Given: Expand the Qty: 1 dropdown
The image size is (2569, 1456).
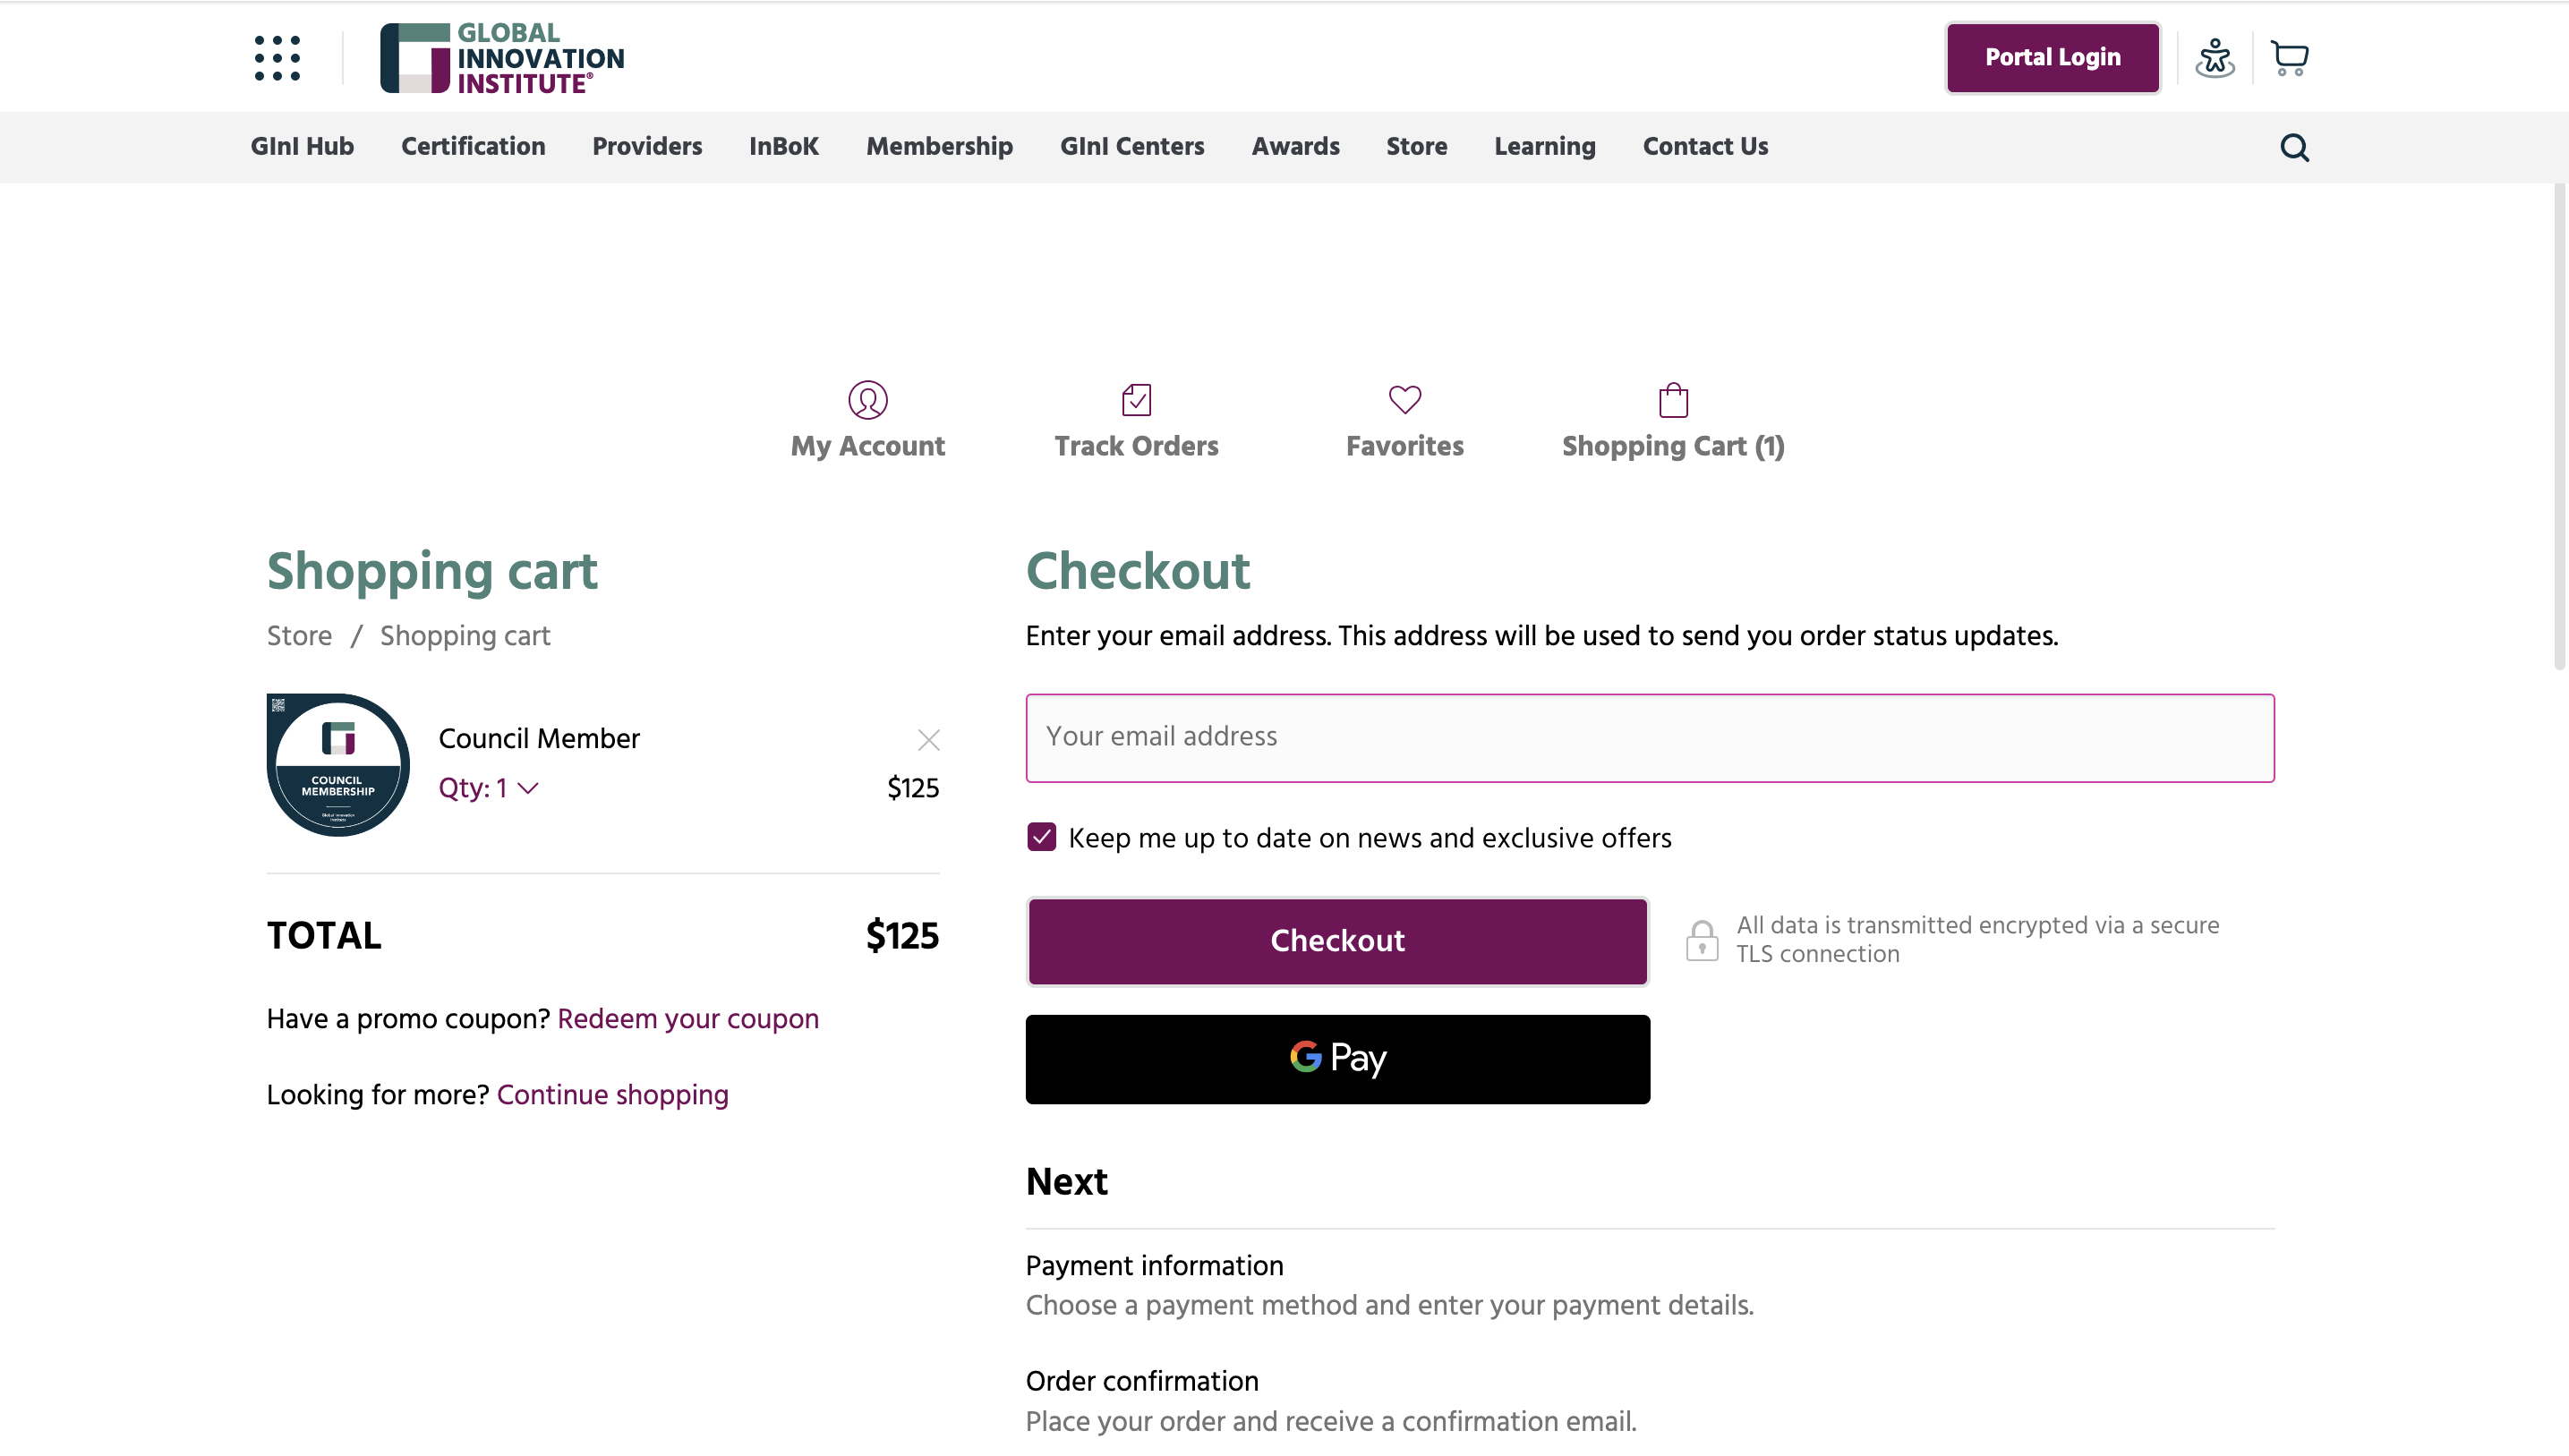Looking at the screenshot, I should tap(488, 788).
